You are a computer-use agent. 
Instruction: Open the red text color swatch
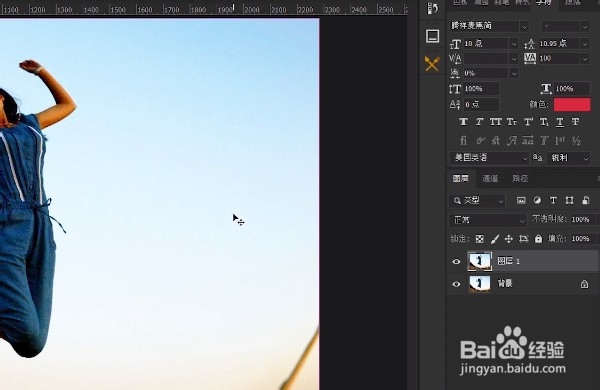572,104
